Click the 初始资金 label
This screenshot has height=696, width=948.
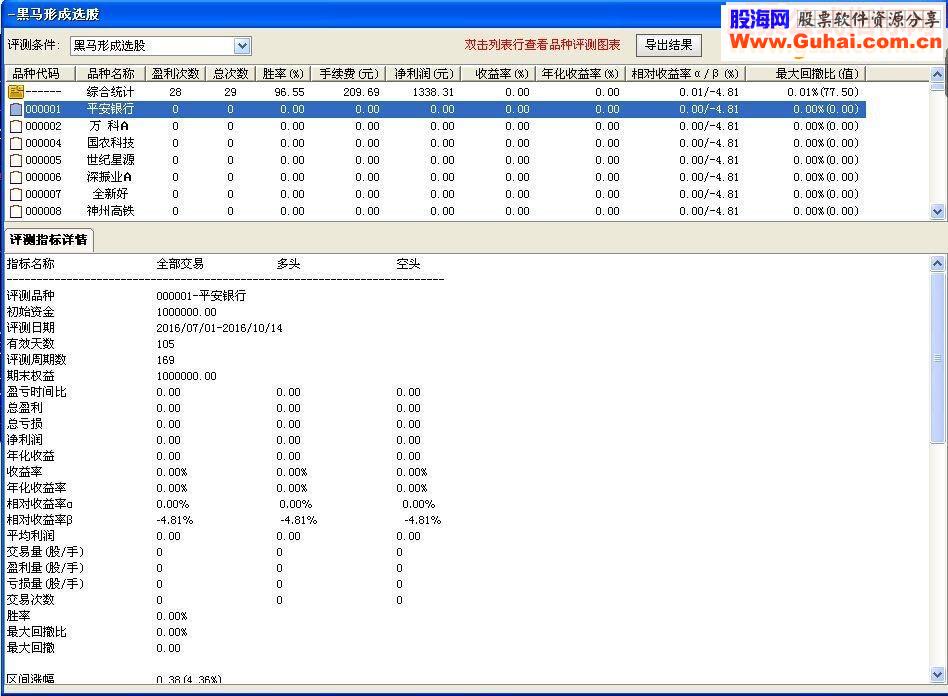30,312
